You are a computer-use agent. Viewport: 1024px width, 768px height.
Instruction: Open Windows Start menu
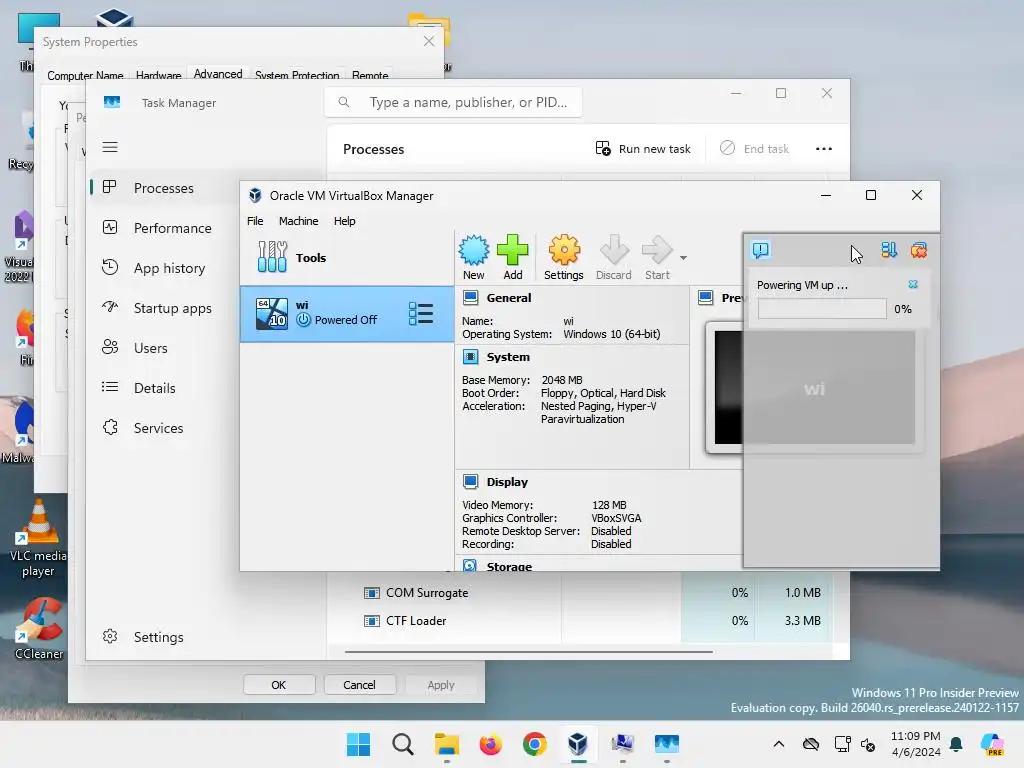coord(358,744)
